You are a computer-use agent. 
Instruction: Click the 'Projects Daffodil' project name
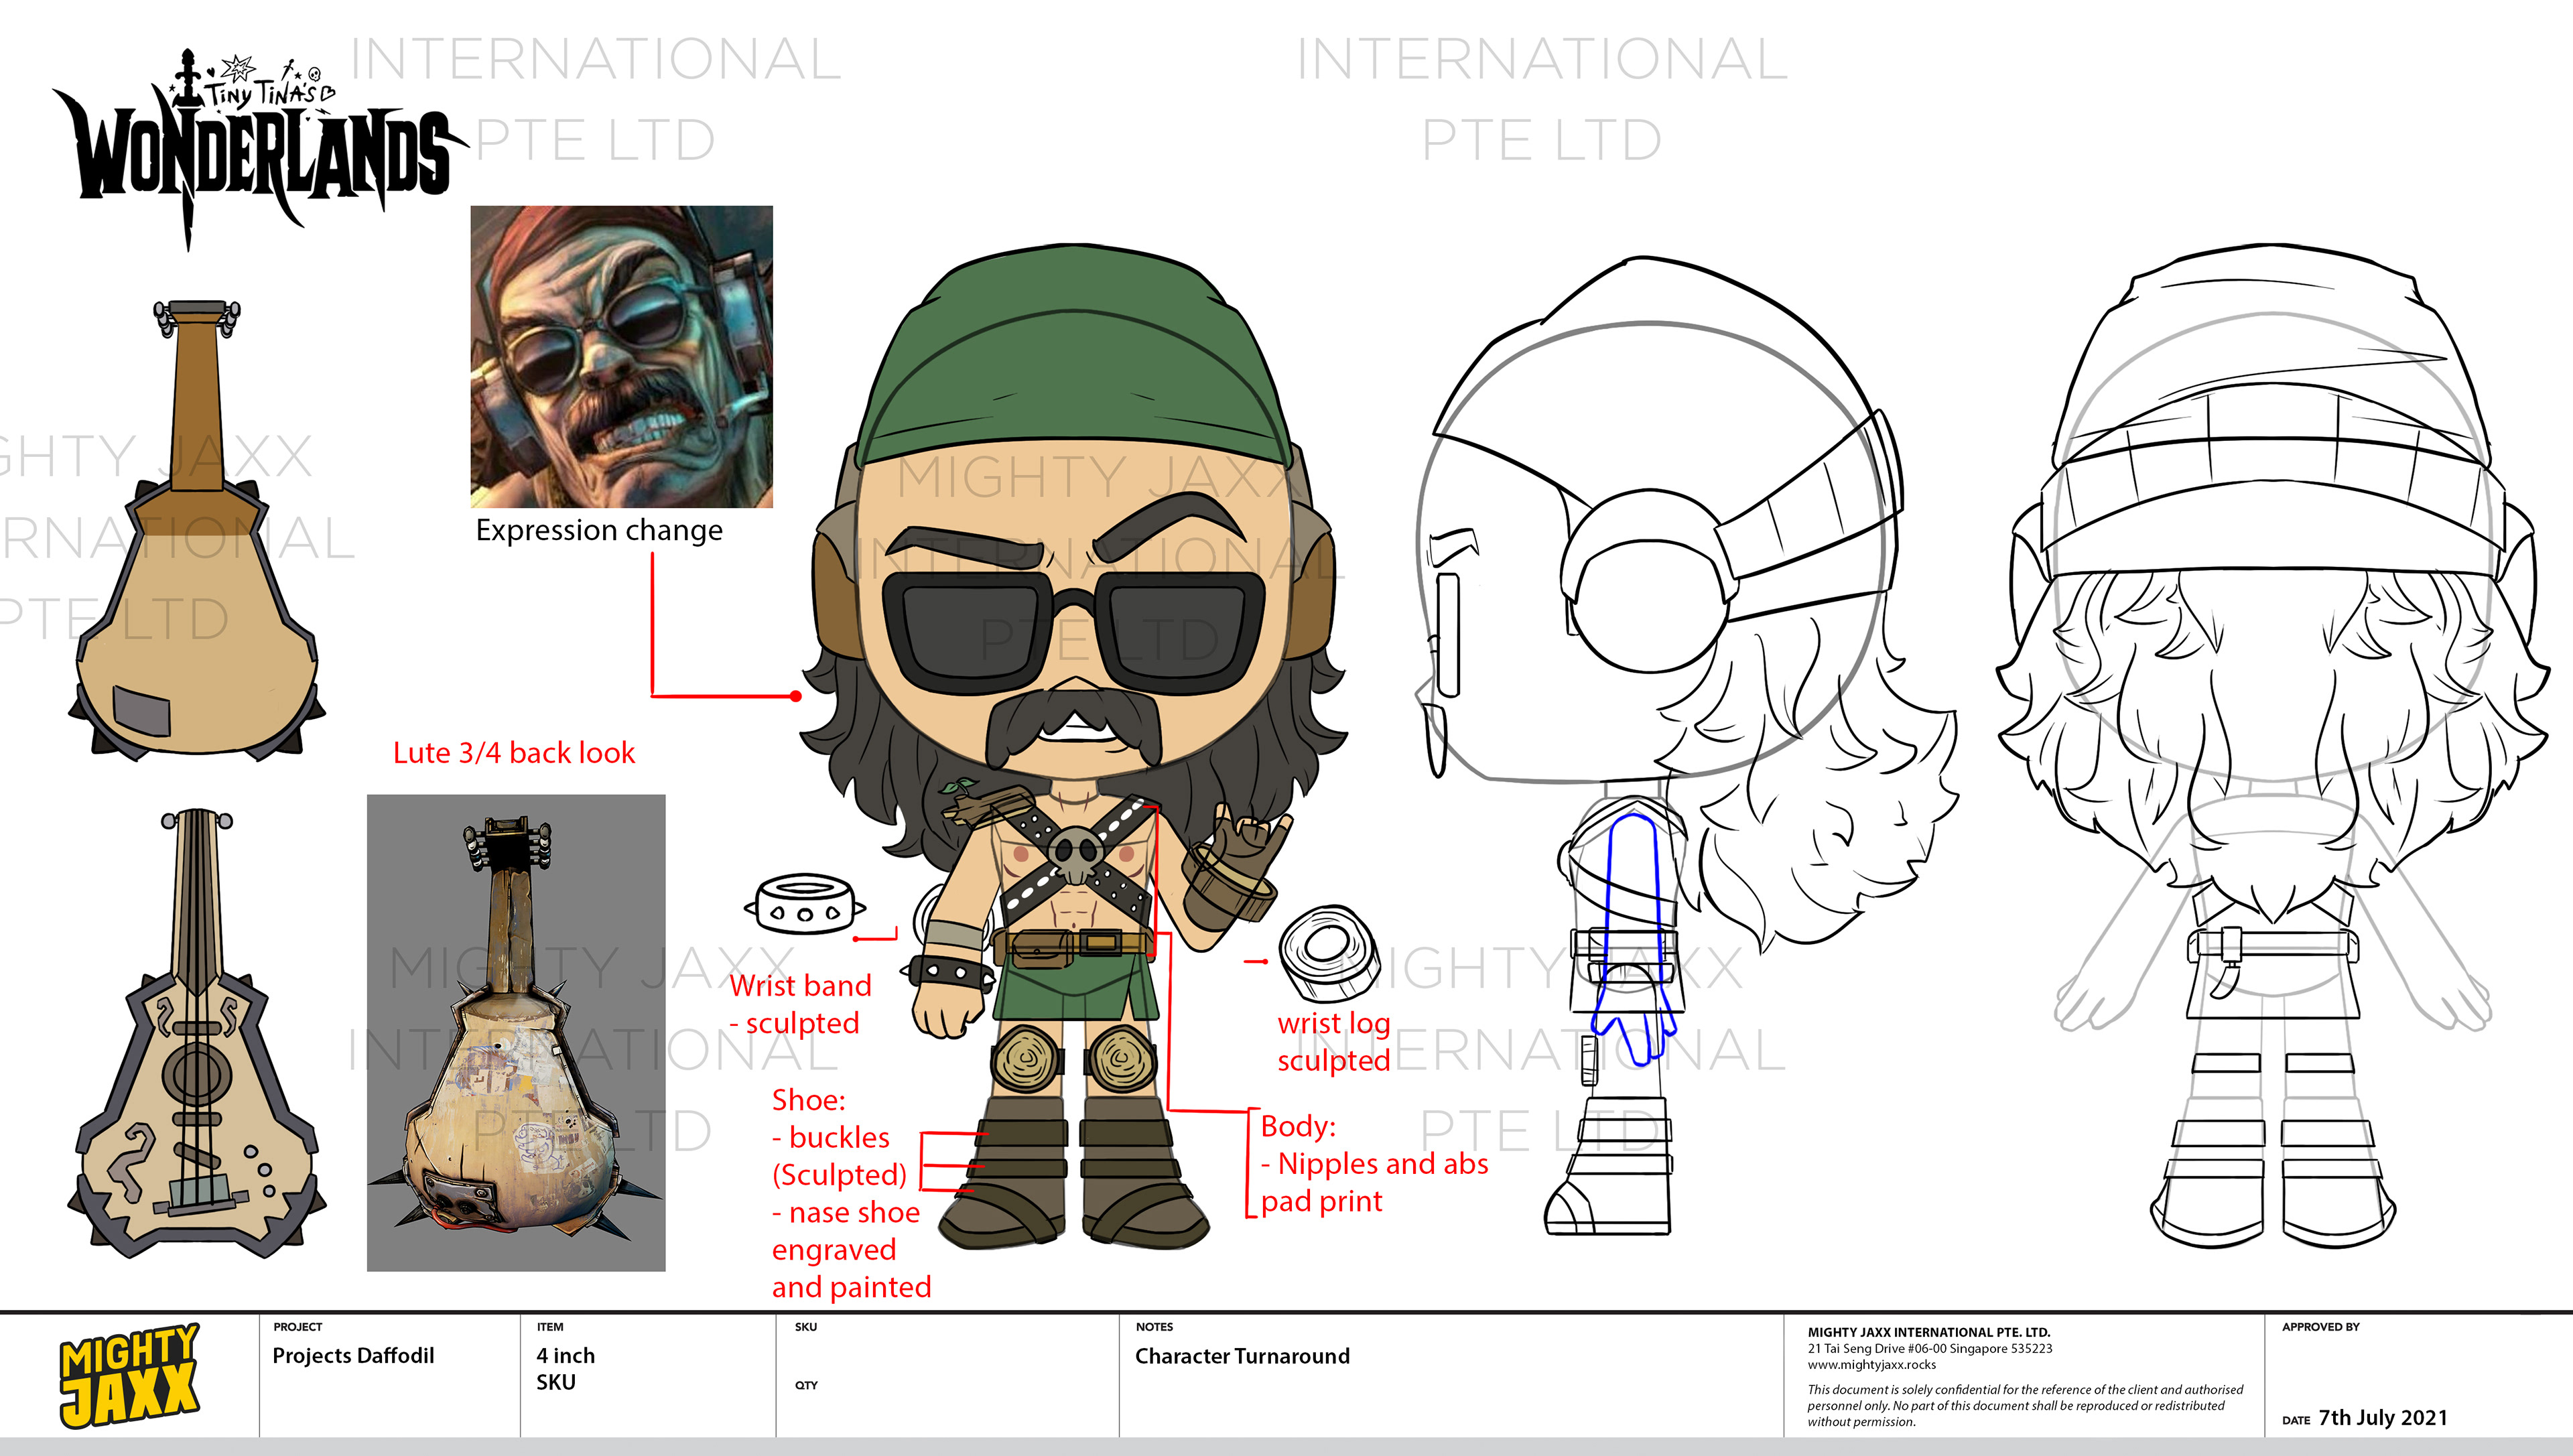click(x=353, y=1356)
